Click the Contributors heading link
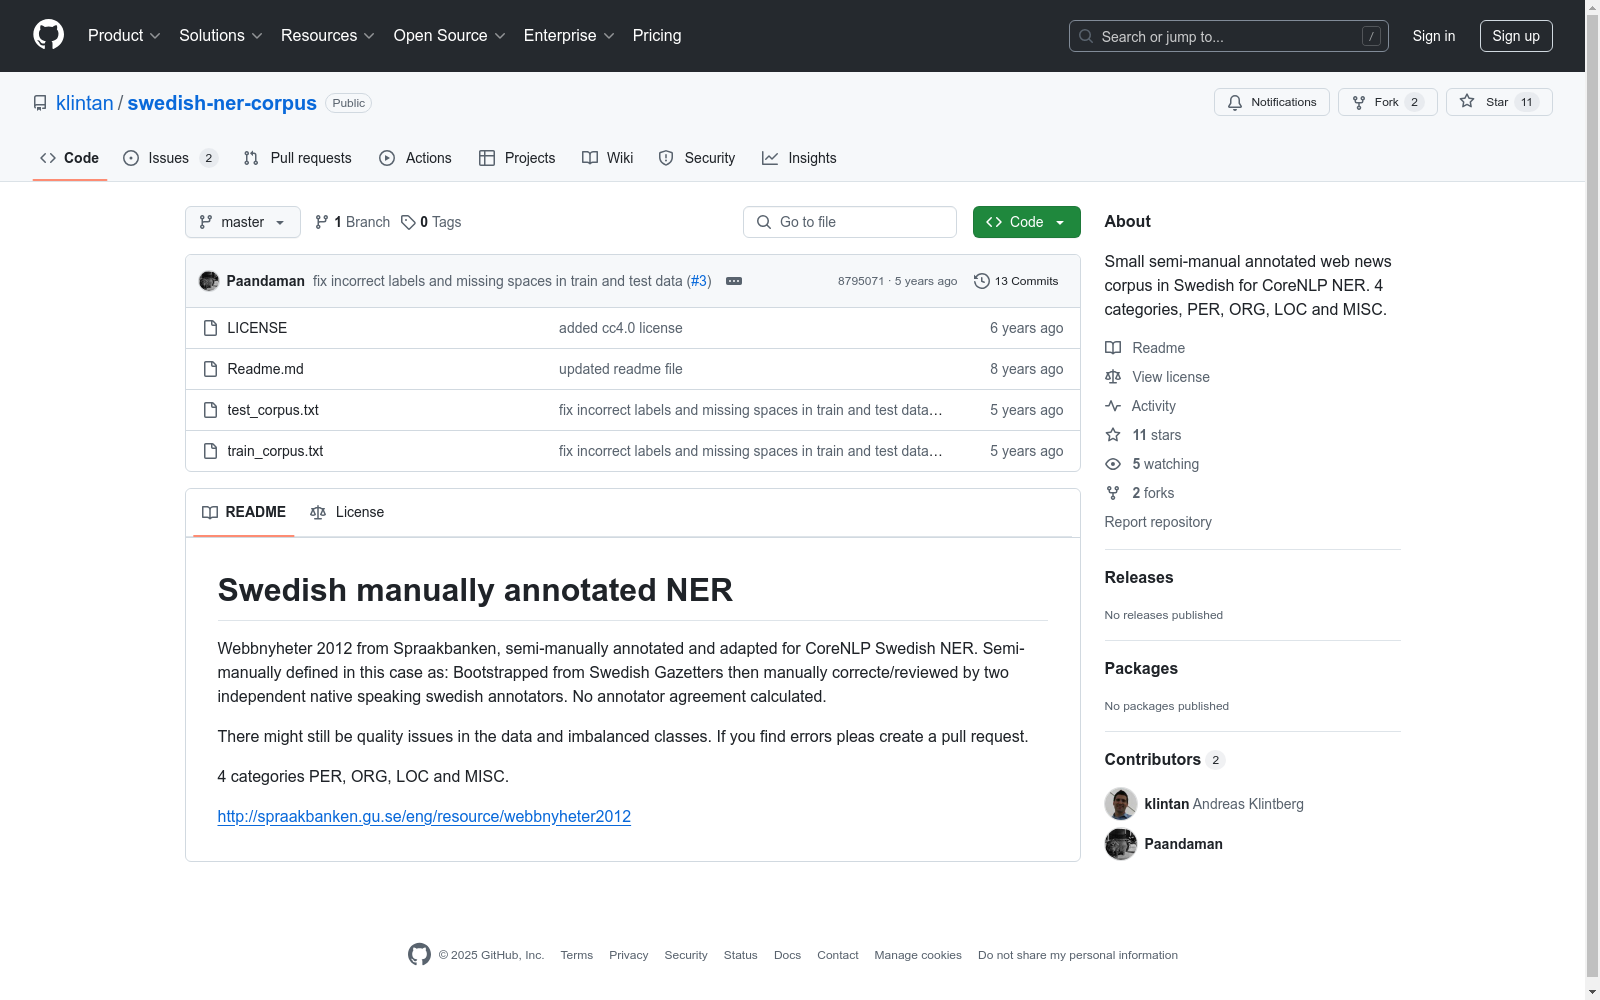The height and width of the screenshot is (1000, 1600). (x=1165, y=760)
